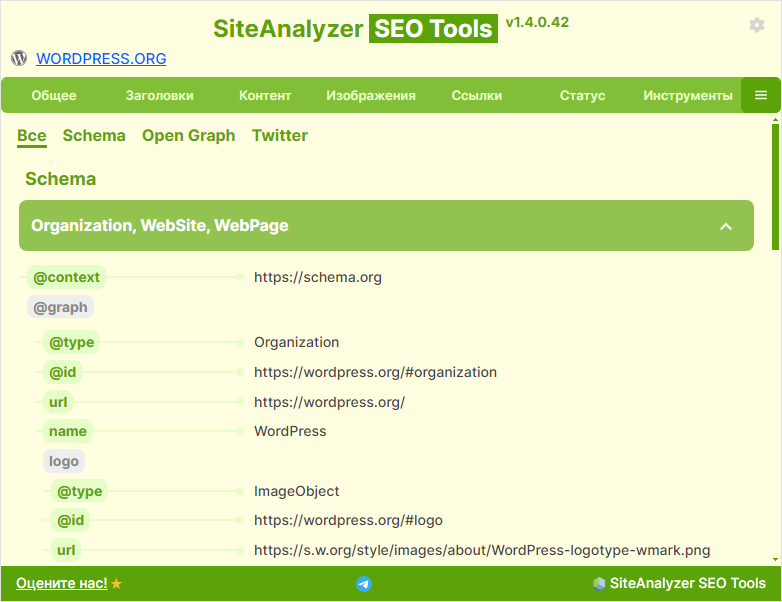This screenshot has width=782, height=602.
Task: Select the Ссылки tab
Action: [x=476, y=95]
